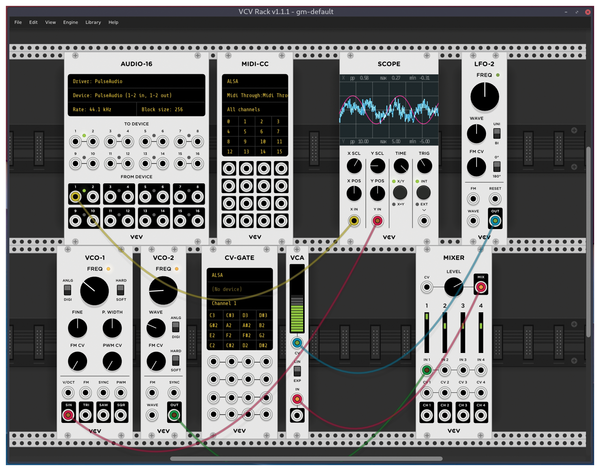600x471 pixels.
Task: Click VCA CV input jack
Action: pos(297,342)
